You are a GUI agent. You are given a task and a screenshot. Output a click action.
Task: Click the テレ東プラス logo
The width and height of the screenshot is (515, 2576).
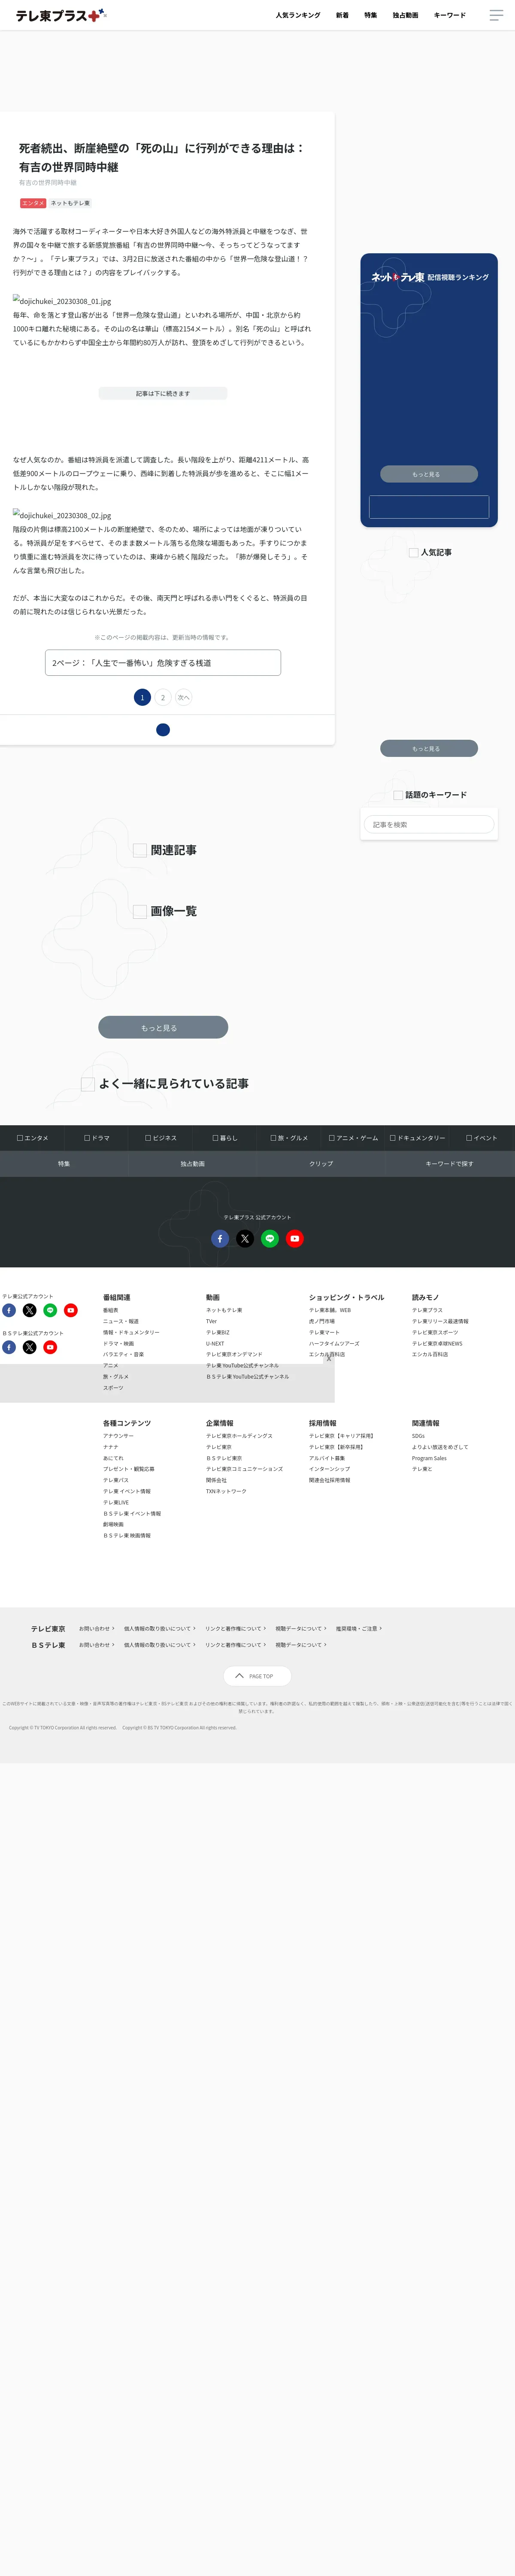pos(60,15)
